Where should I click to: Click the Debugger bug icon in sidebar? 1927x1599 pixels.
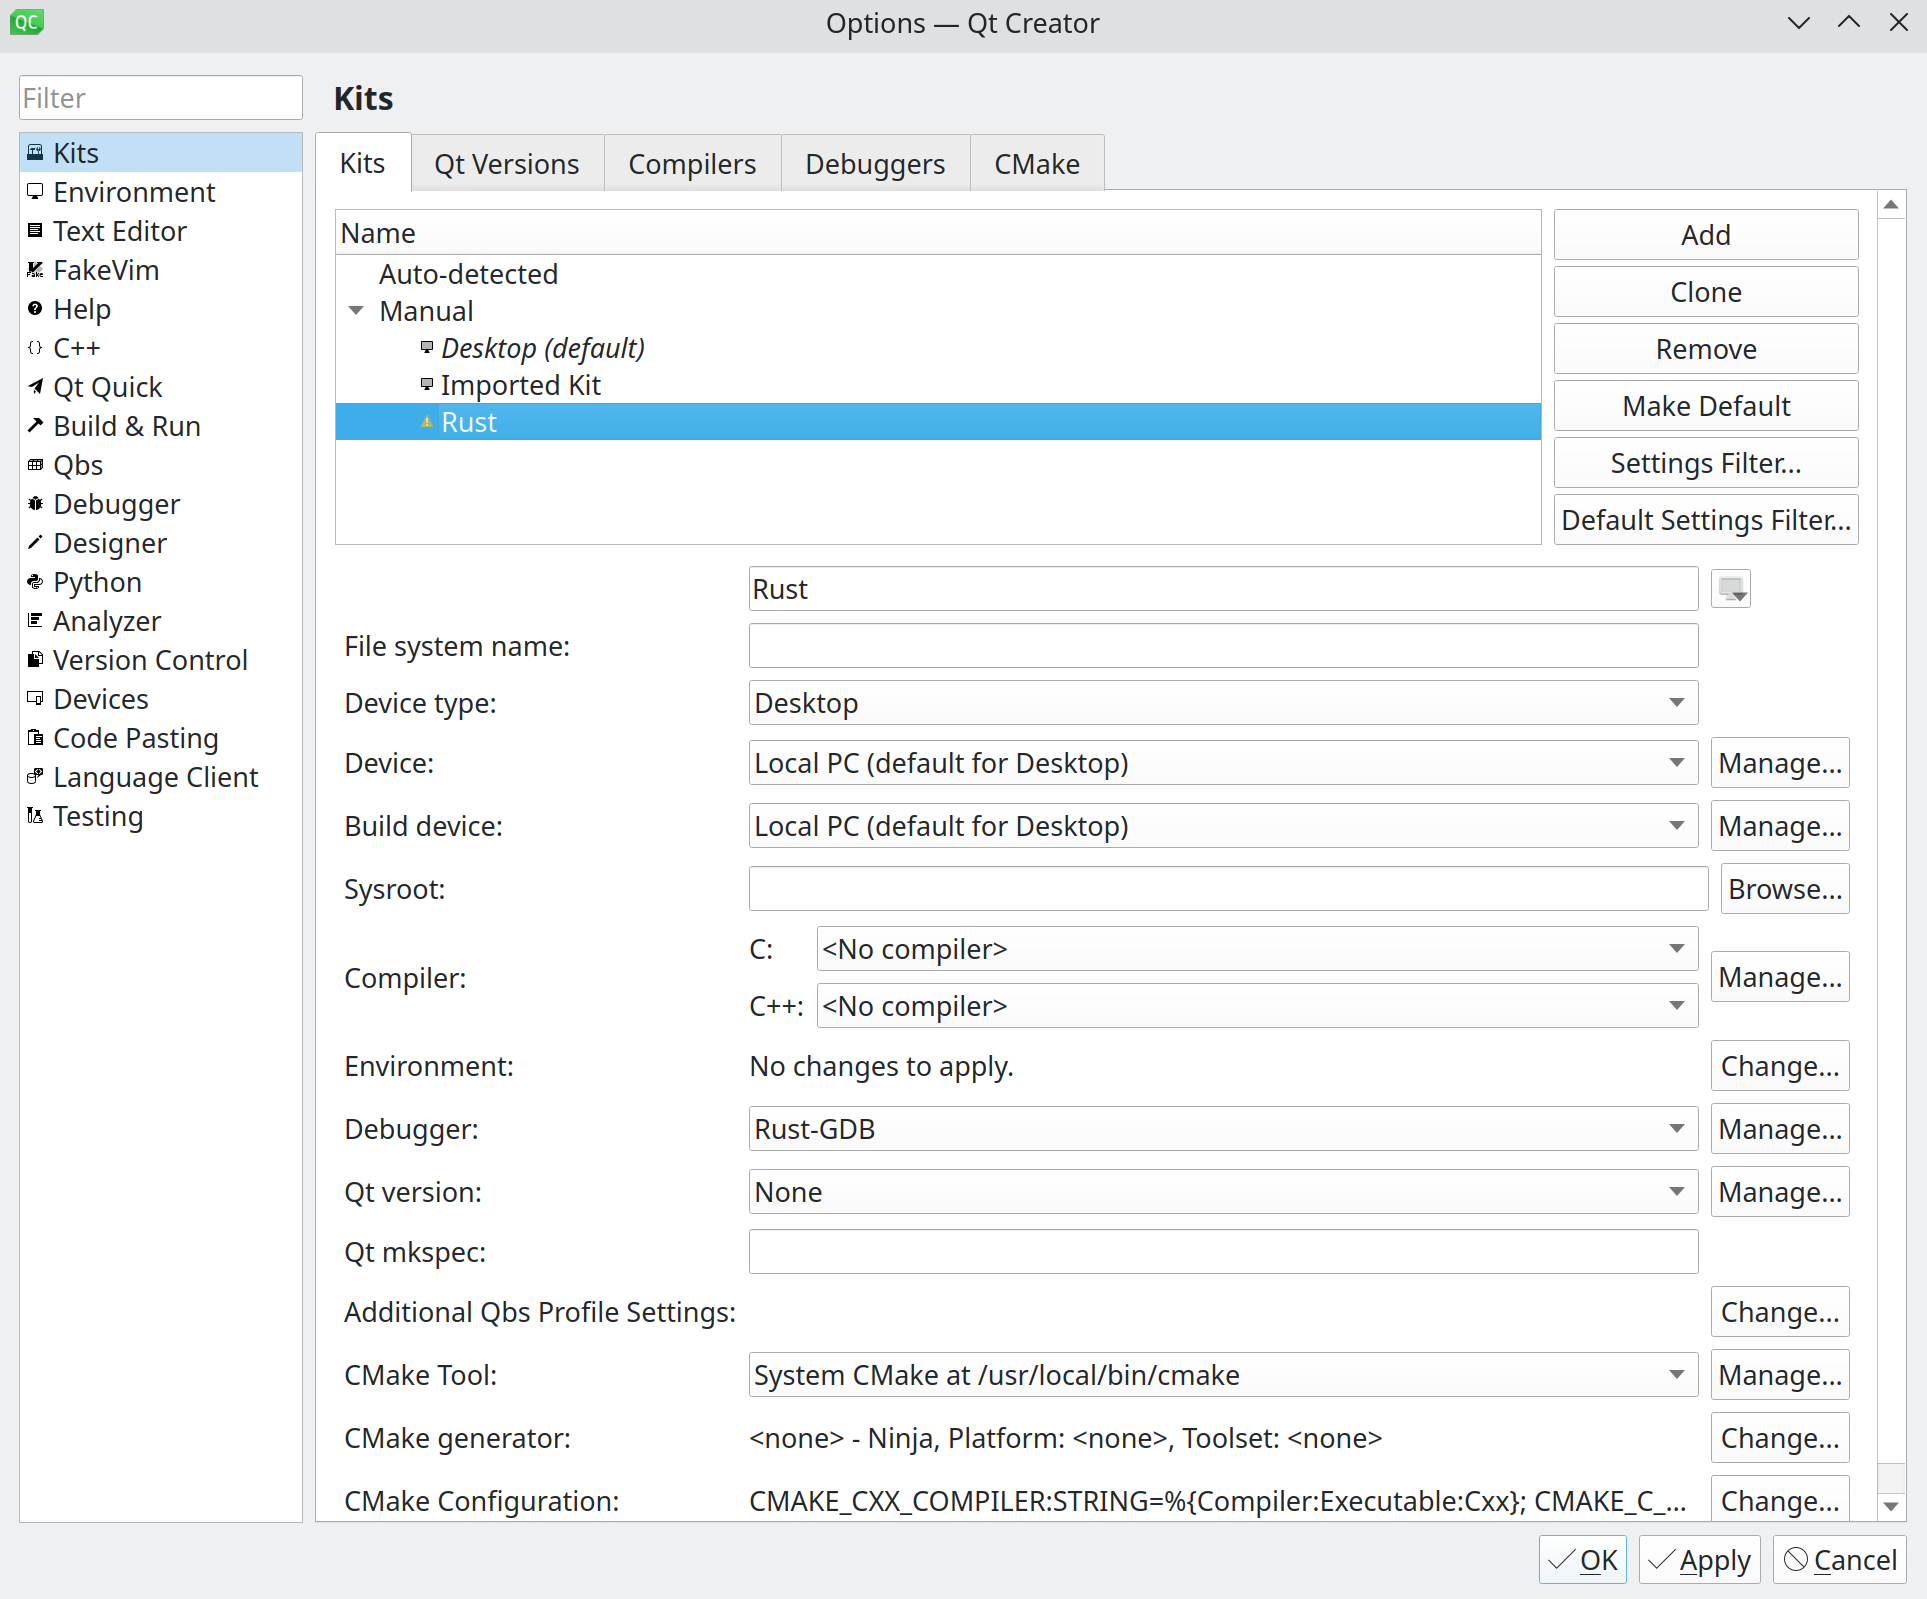click(35, 504)
